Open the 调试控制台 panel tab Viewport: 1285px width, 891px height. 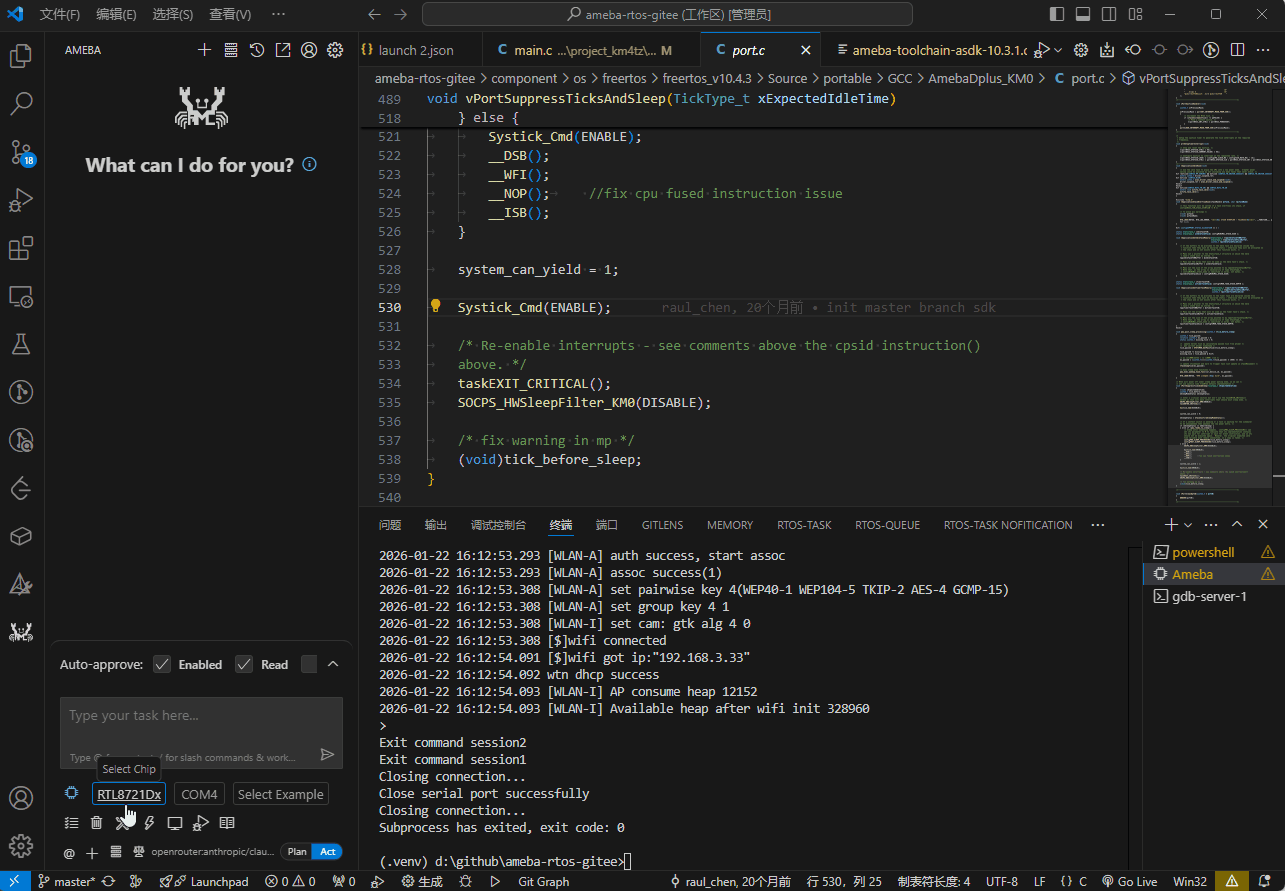point(498,525)
